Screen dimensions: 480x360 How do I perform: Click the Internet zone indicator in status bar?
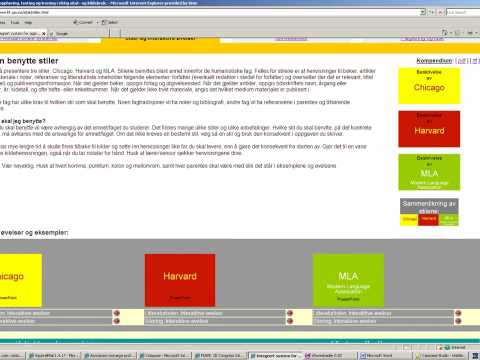(x=454, y=348)
